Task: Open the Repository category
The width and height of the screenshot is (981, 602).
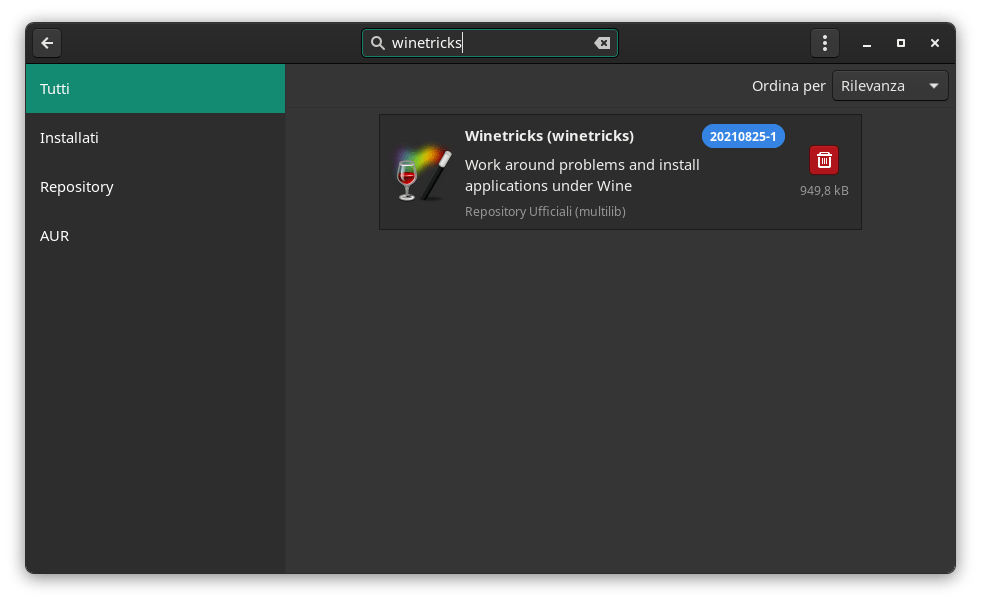Action: click(155, 187)
